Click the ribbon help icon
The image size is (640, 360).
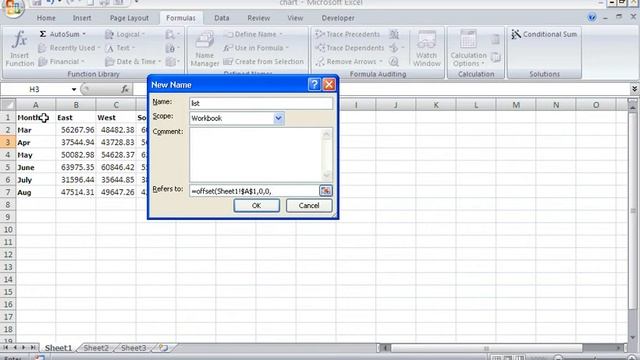[592, 18]
